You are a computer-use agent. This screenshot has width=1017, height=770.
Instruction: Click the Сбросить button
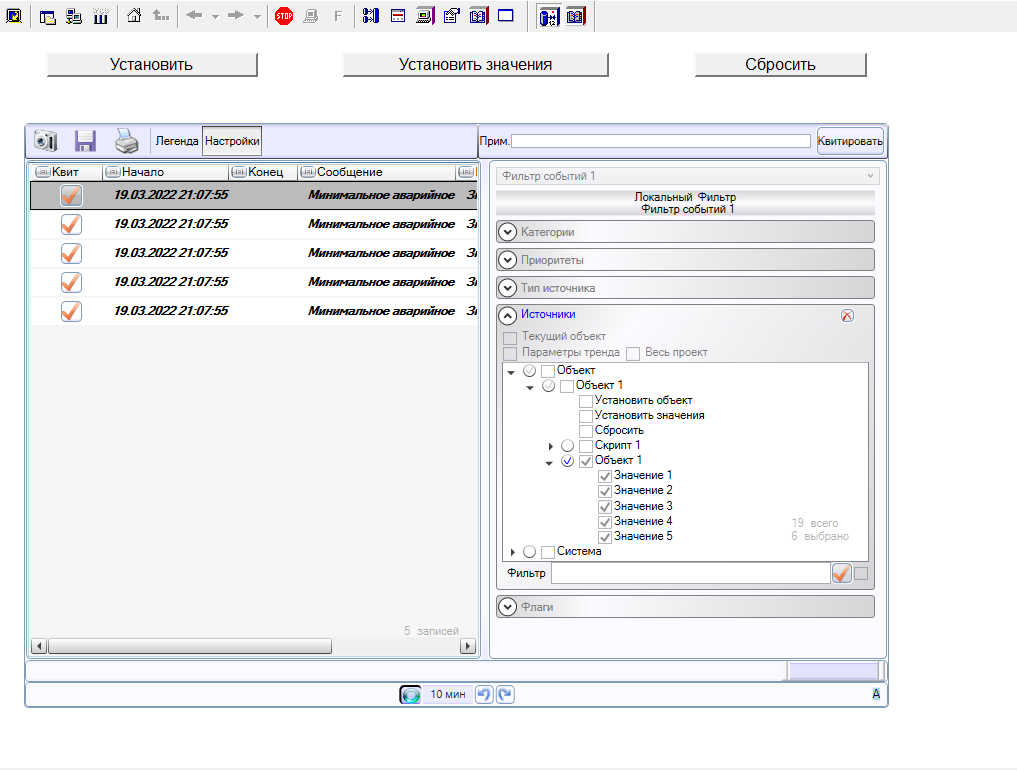click(780, 64)
